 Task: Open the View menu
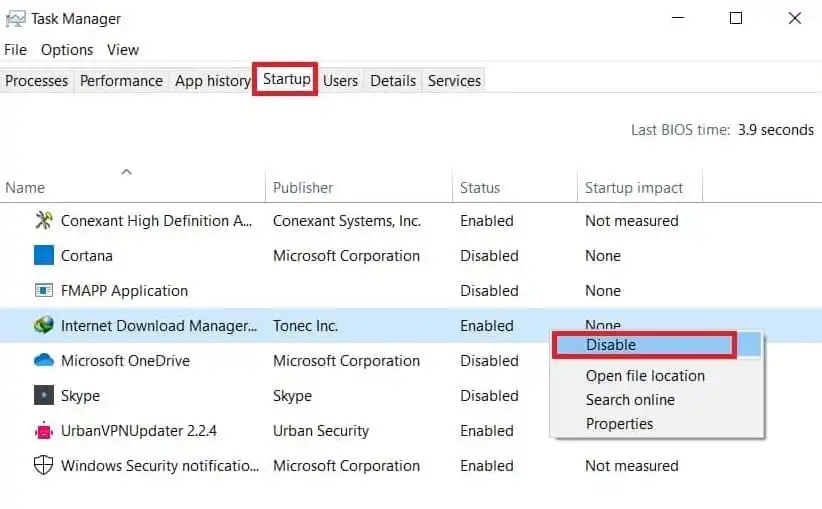coord(123,50)
